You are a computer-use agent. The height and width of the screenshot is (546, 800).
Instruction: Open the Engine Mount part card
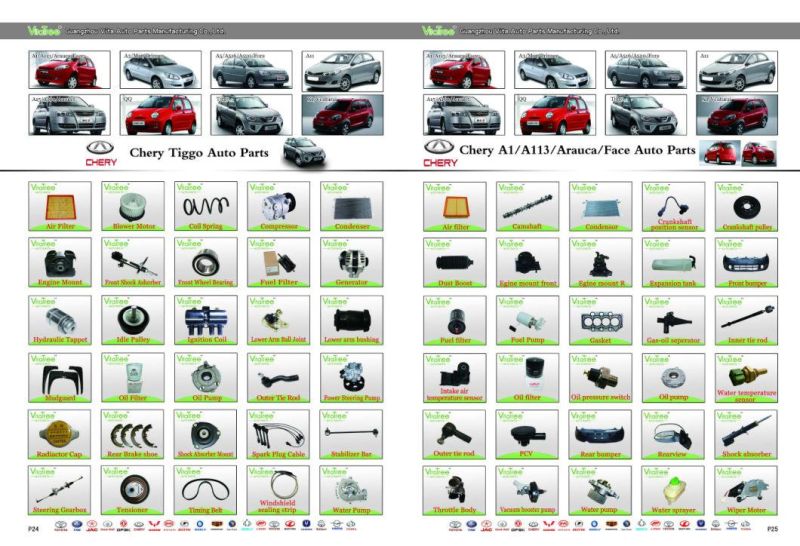pyautogui.click(x=60, y=262)
